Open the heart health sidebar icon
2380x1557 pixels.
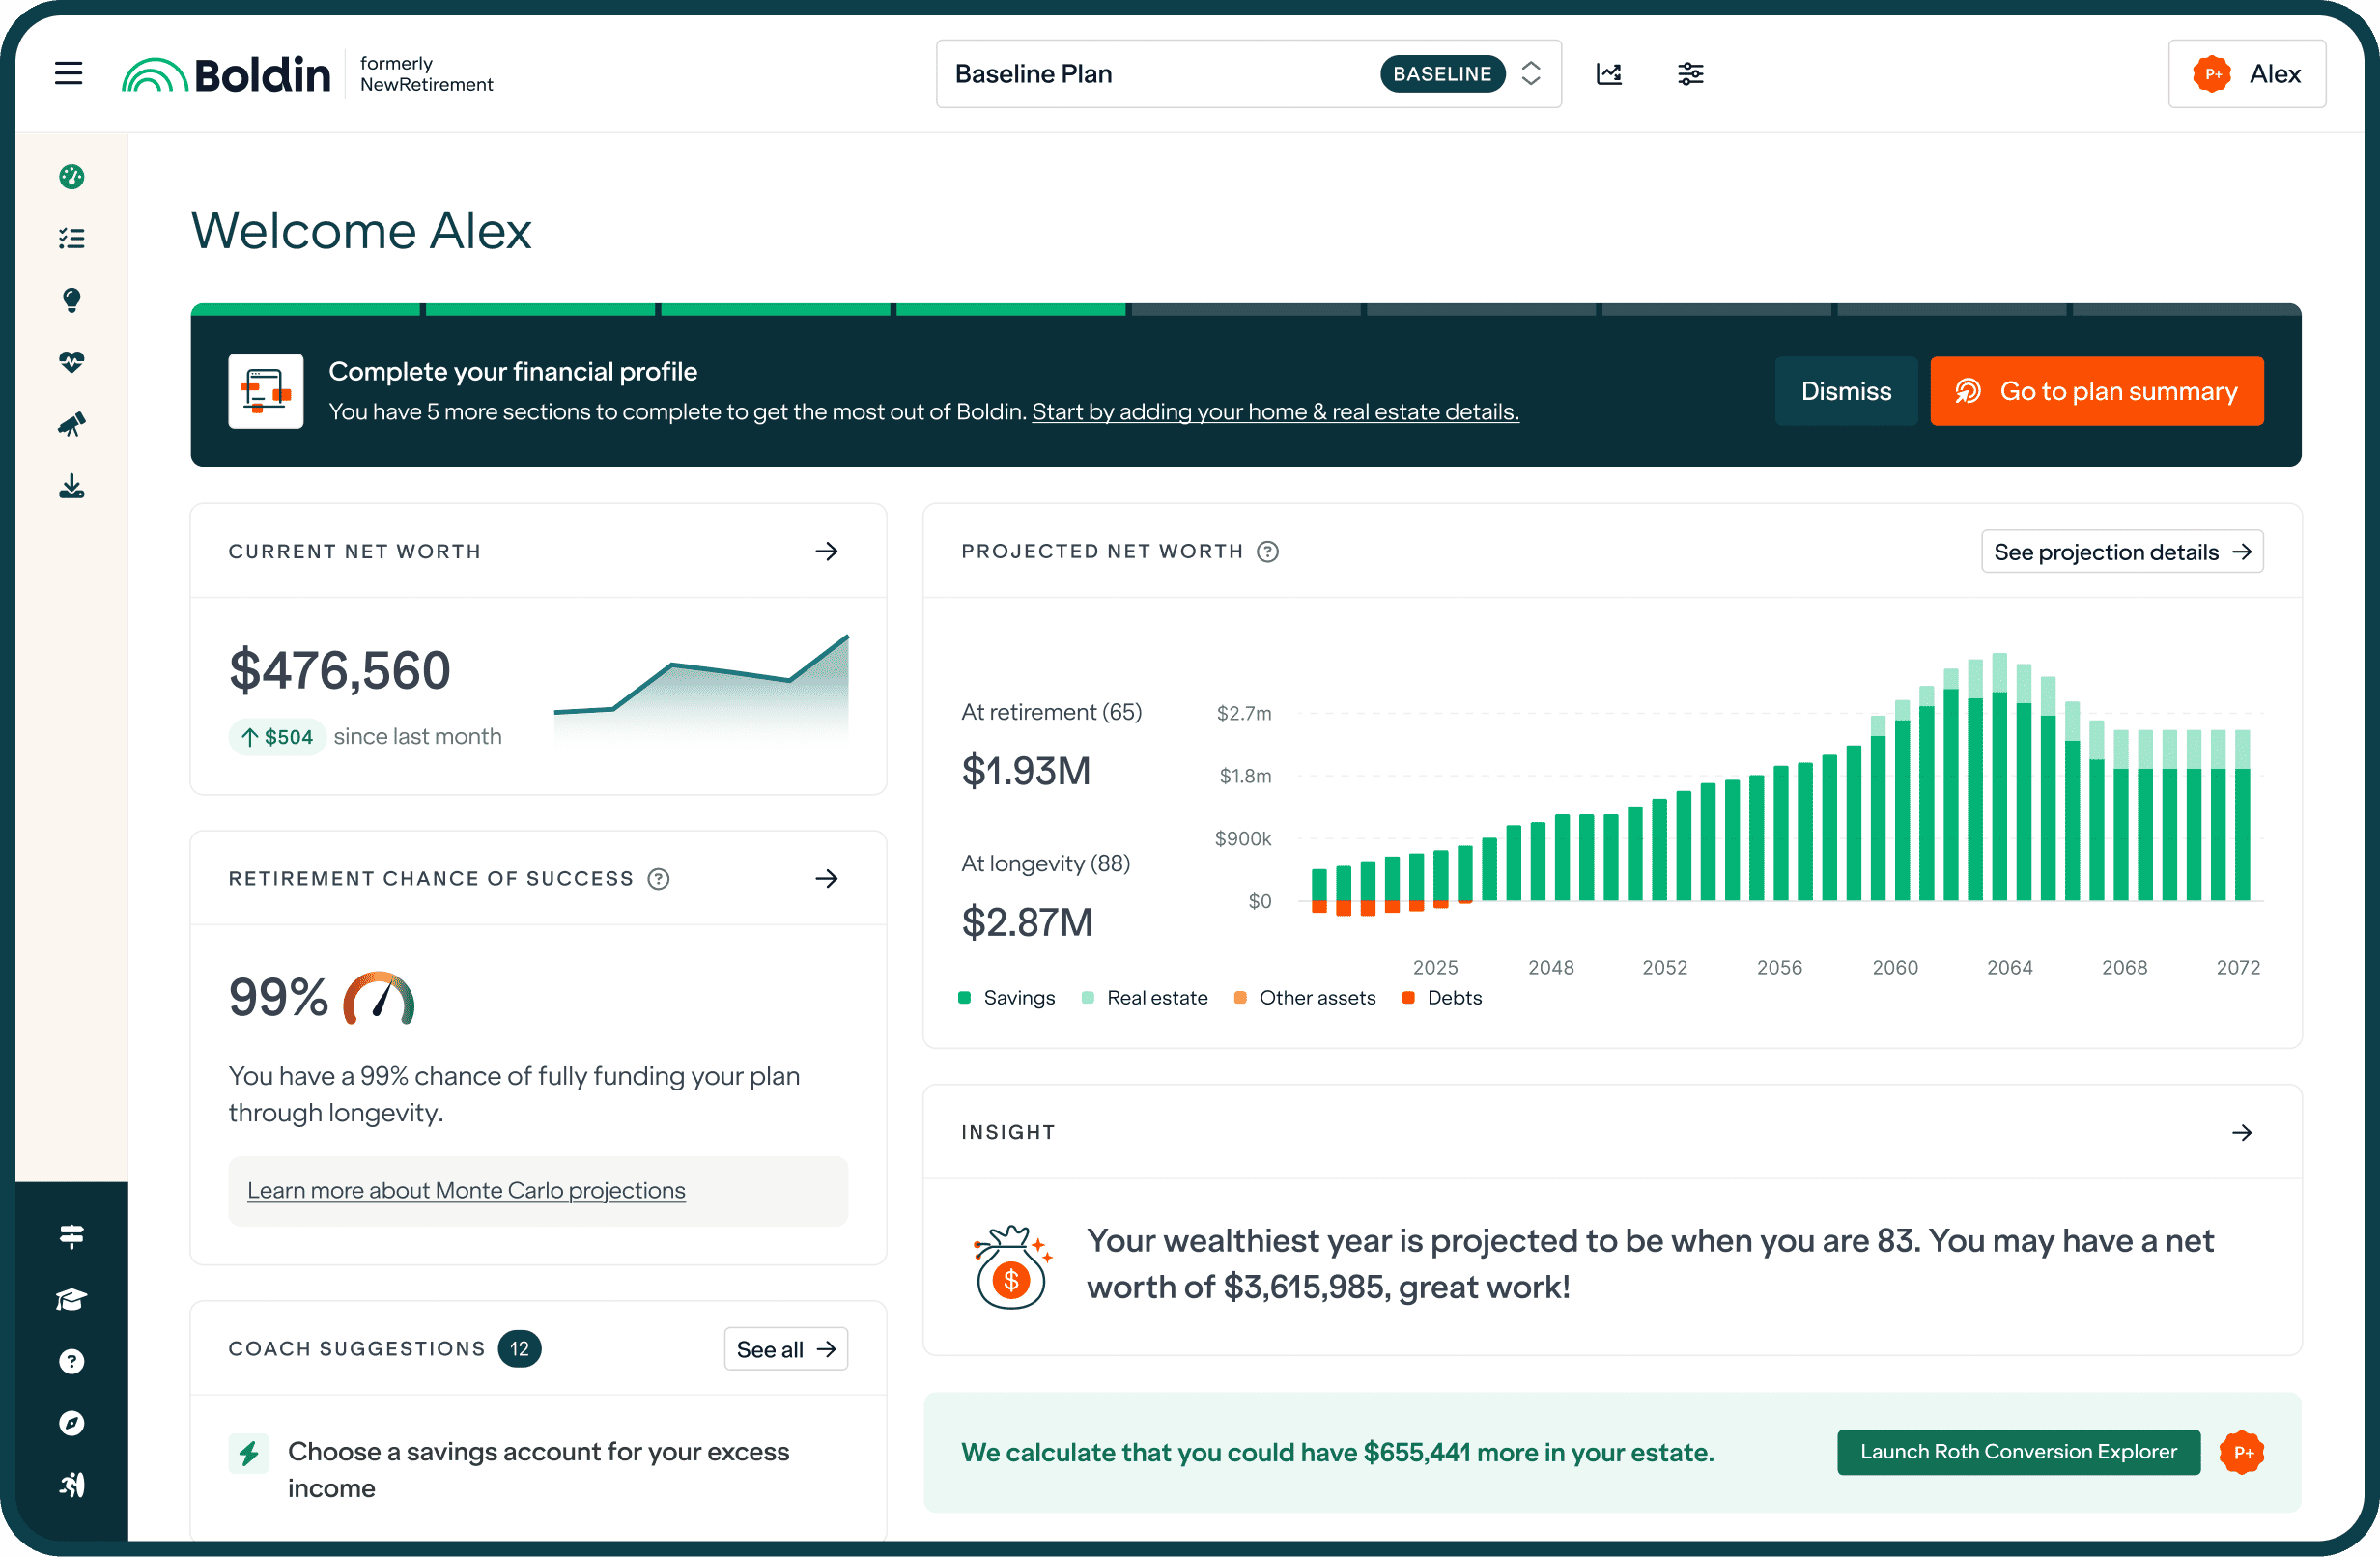71,362
